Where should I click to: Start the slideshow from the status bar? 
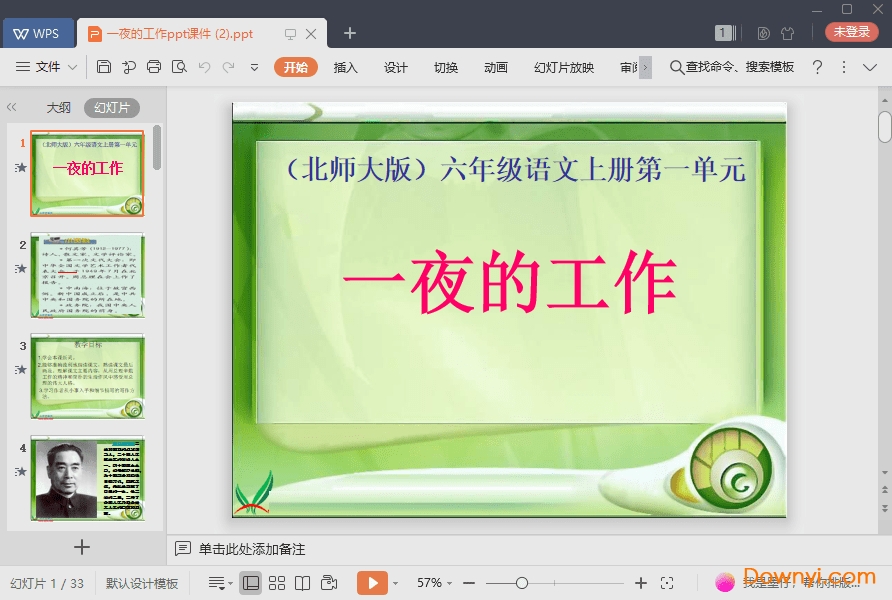(x=373, y=582)
